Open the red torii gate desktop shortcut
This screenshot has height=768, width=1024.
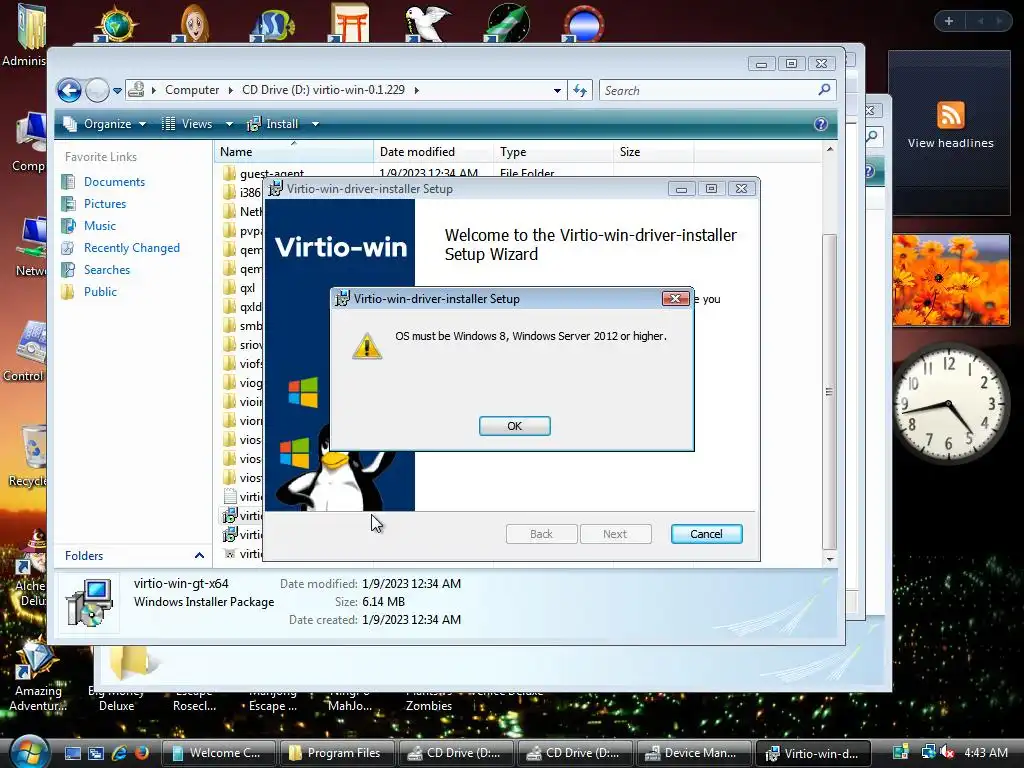pos(349,23)
